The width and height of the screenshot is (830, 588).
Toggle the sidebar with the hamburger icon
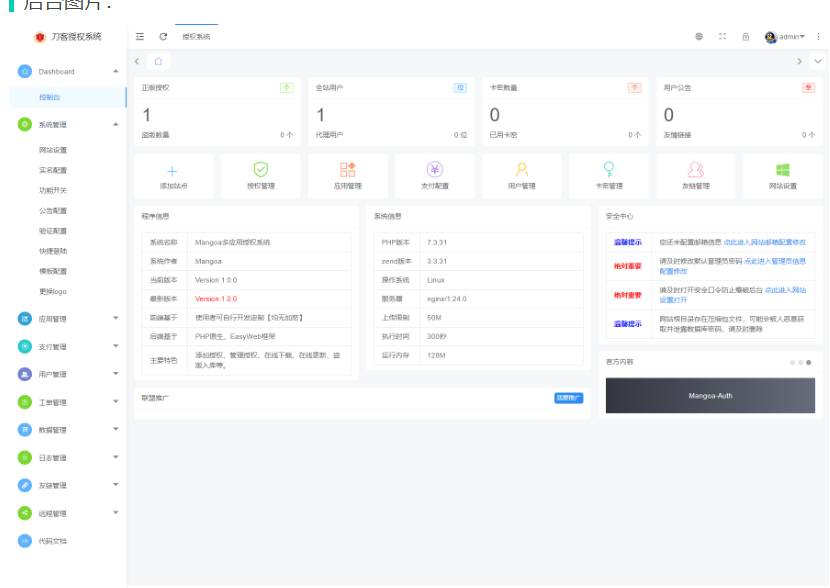139,35
